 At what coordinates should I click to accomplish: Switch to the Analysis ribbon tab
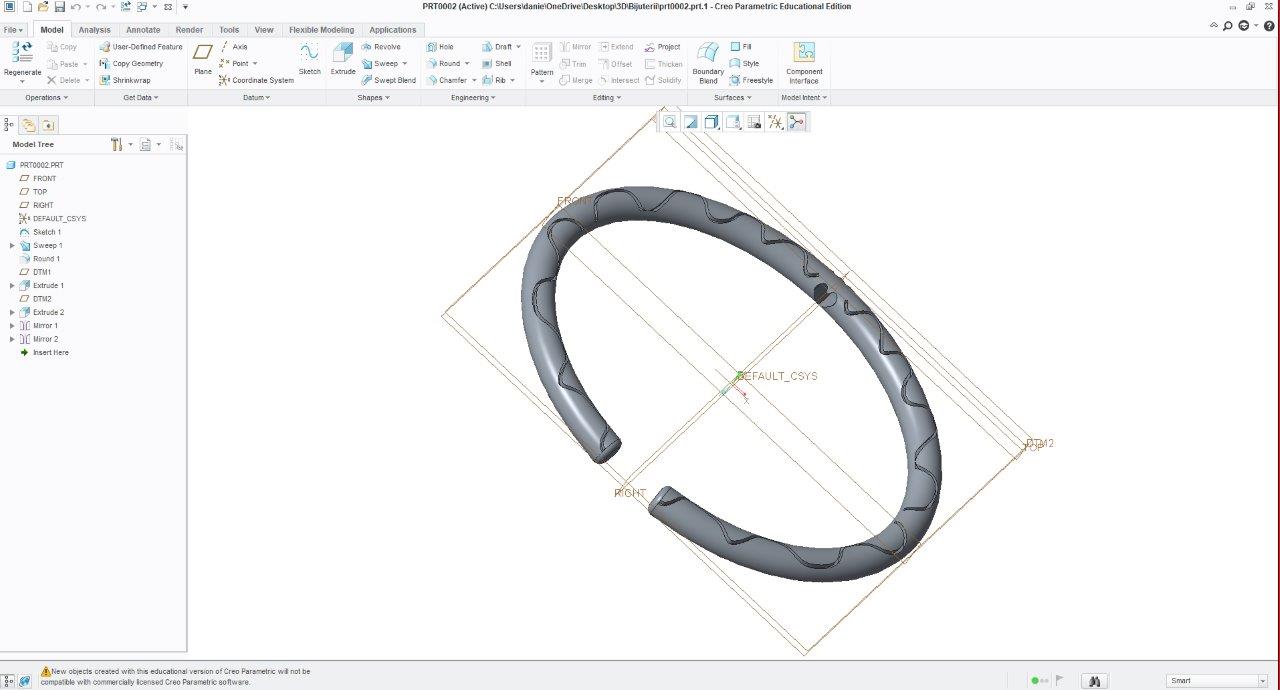pyautogui.click(x=94, y=30)
